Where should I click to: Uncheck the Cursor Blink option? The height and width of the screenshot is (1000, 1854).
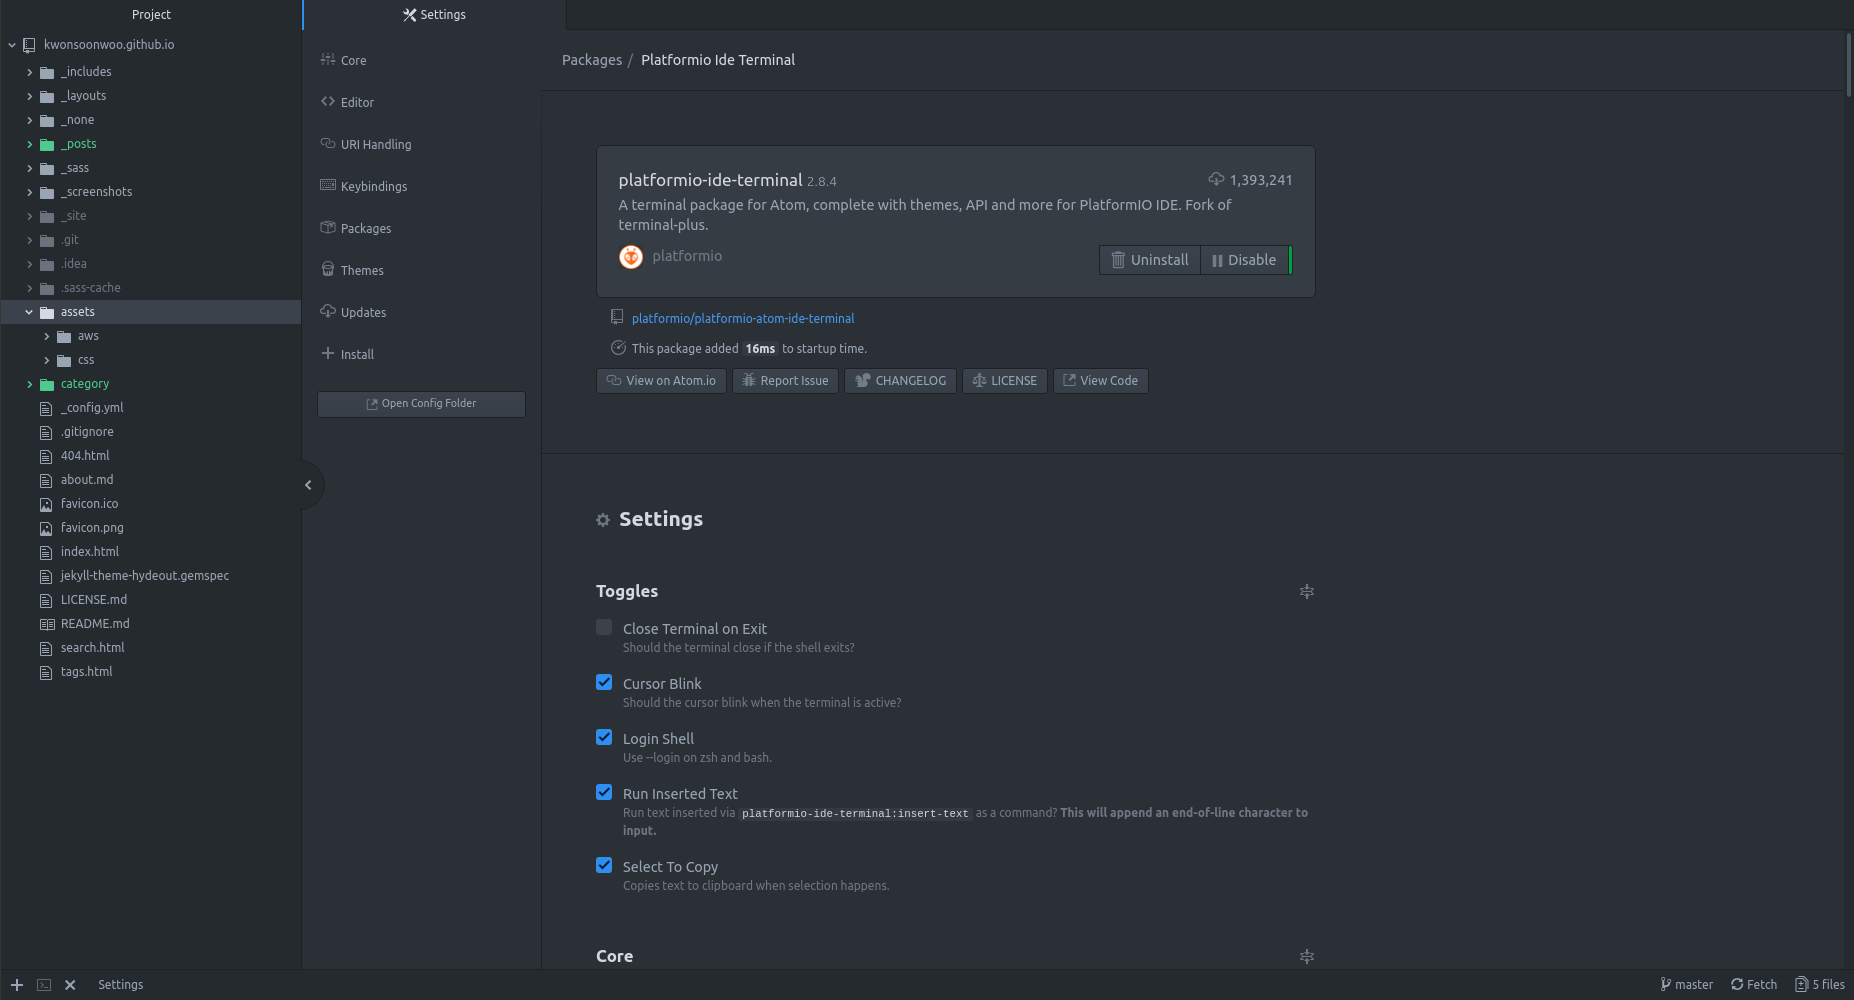click(x=604, y=682)
